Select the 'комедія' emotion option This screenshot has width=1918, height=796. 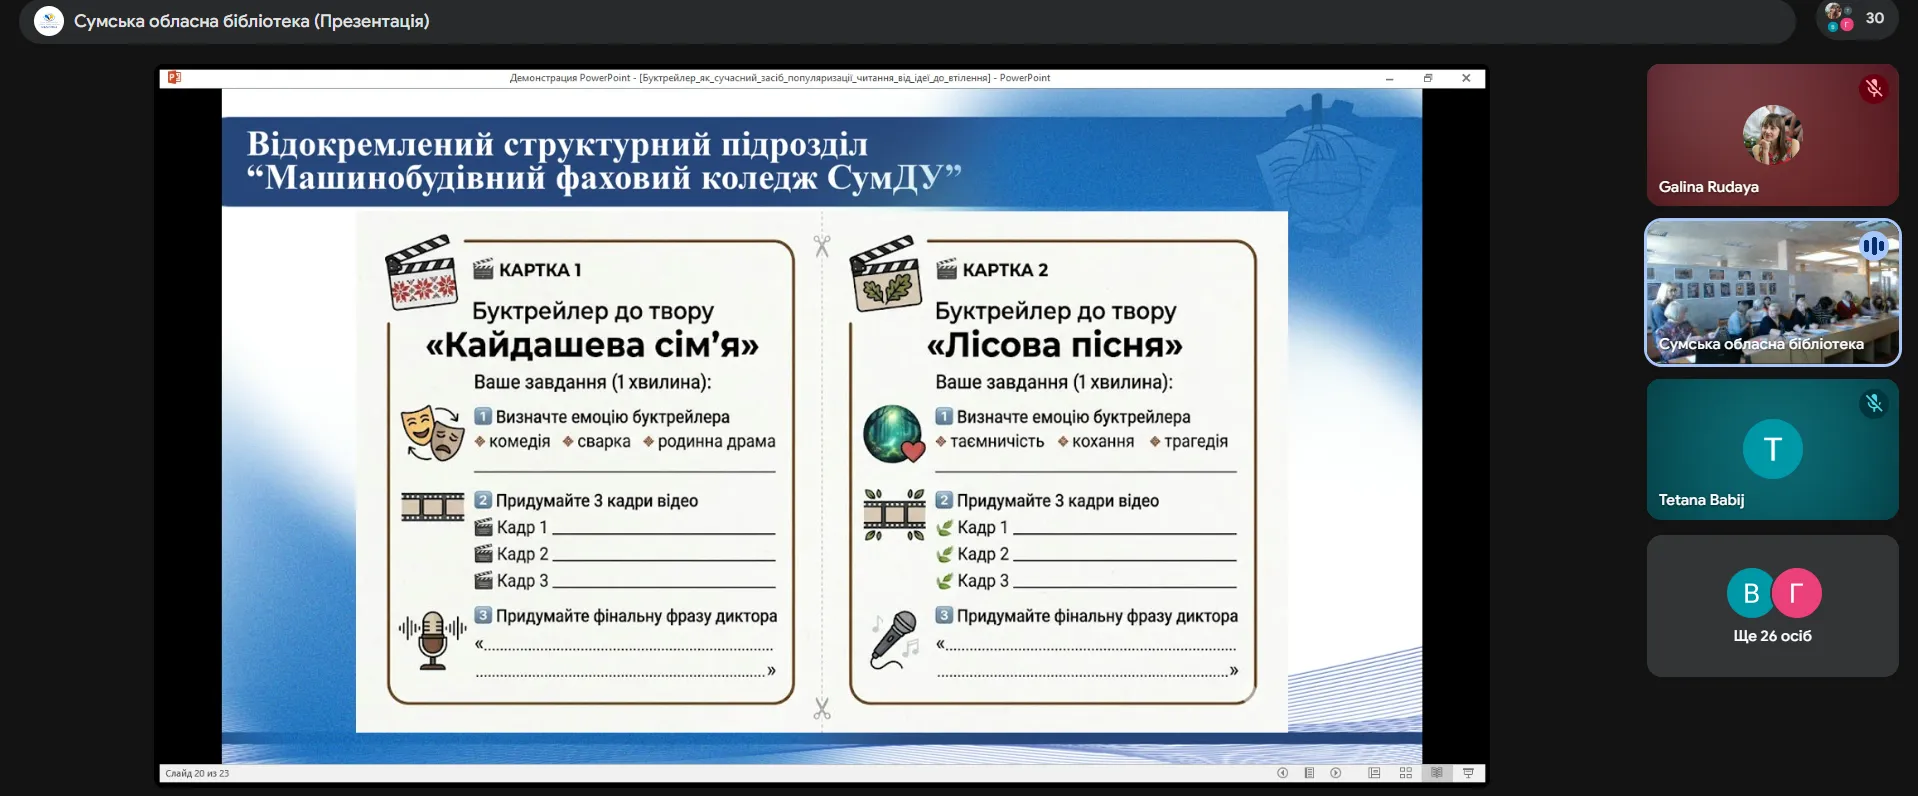tap(519, 441)
